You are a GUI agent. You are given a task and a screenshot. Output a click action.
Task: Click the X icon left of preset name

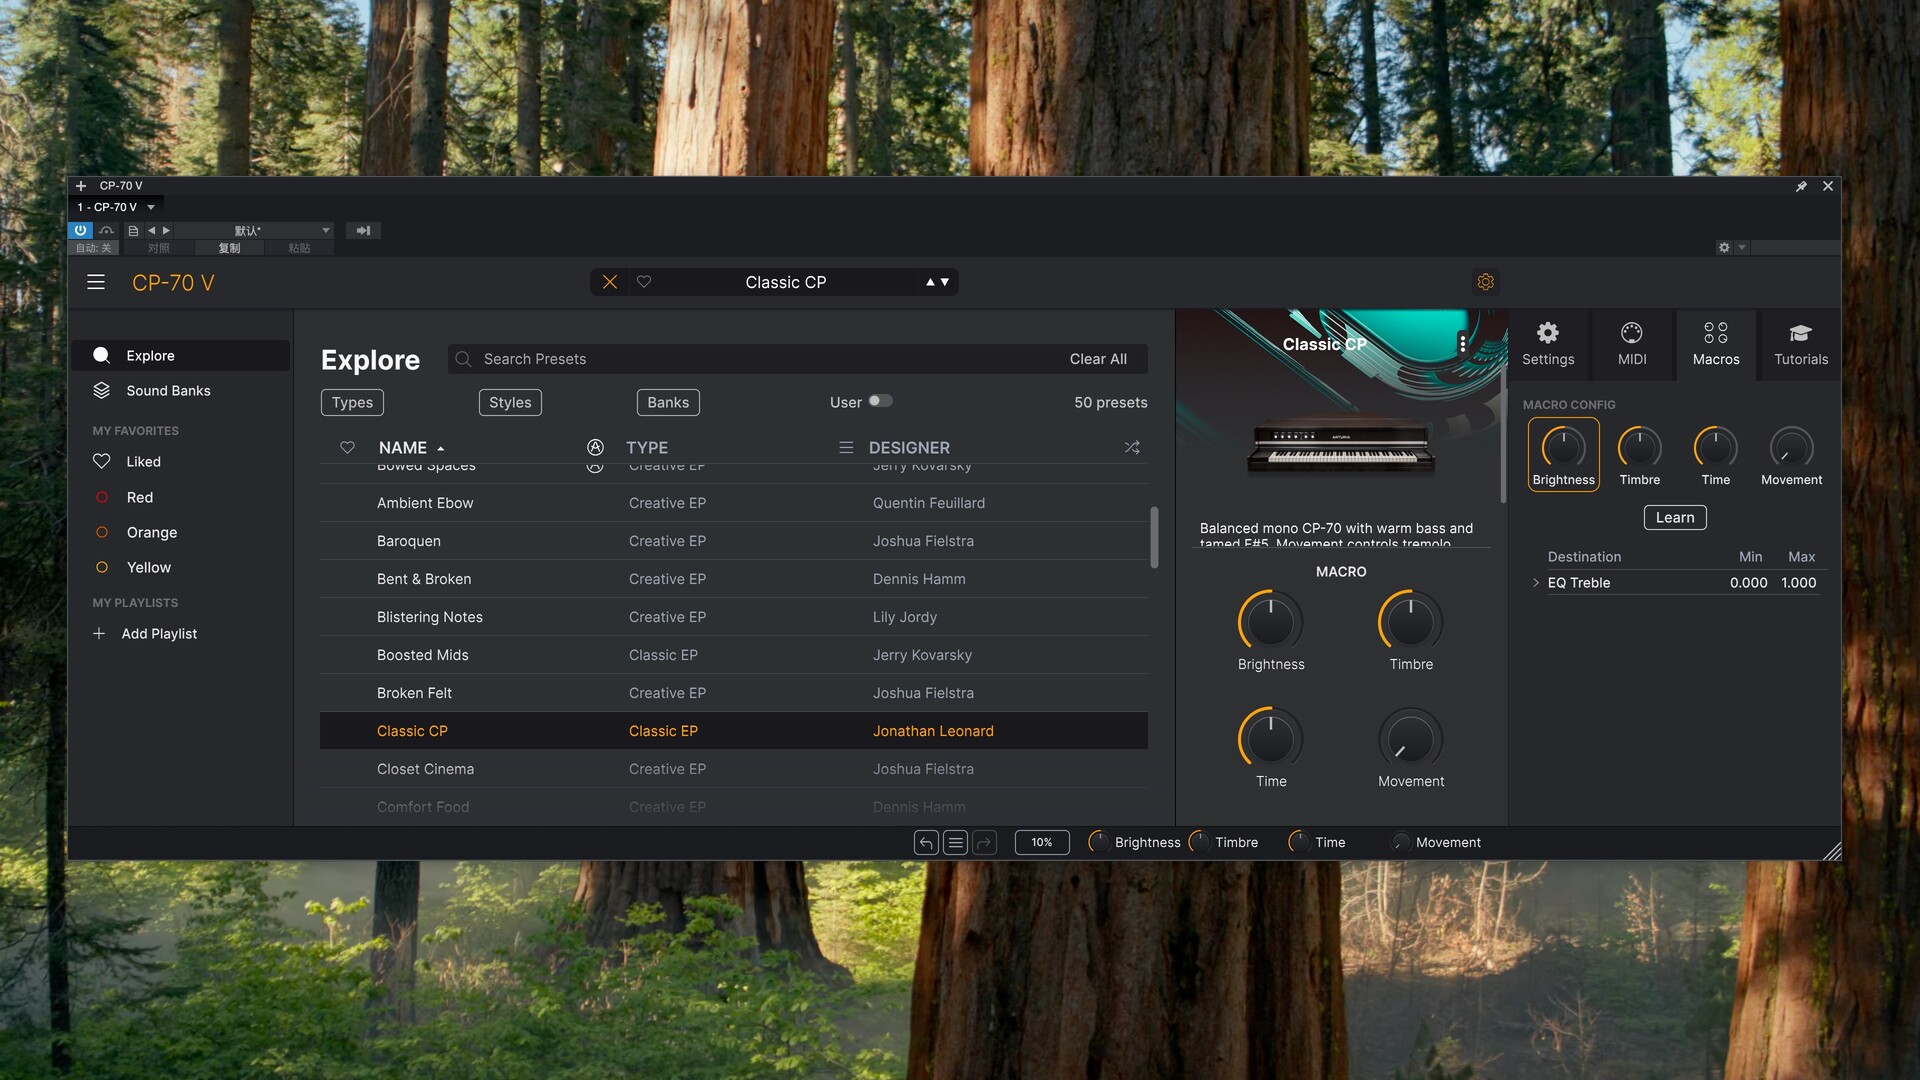[x=609, y=282]
